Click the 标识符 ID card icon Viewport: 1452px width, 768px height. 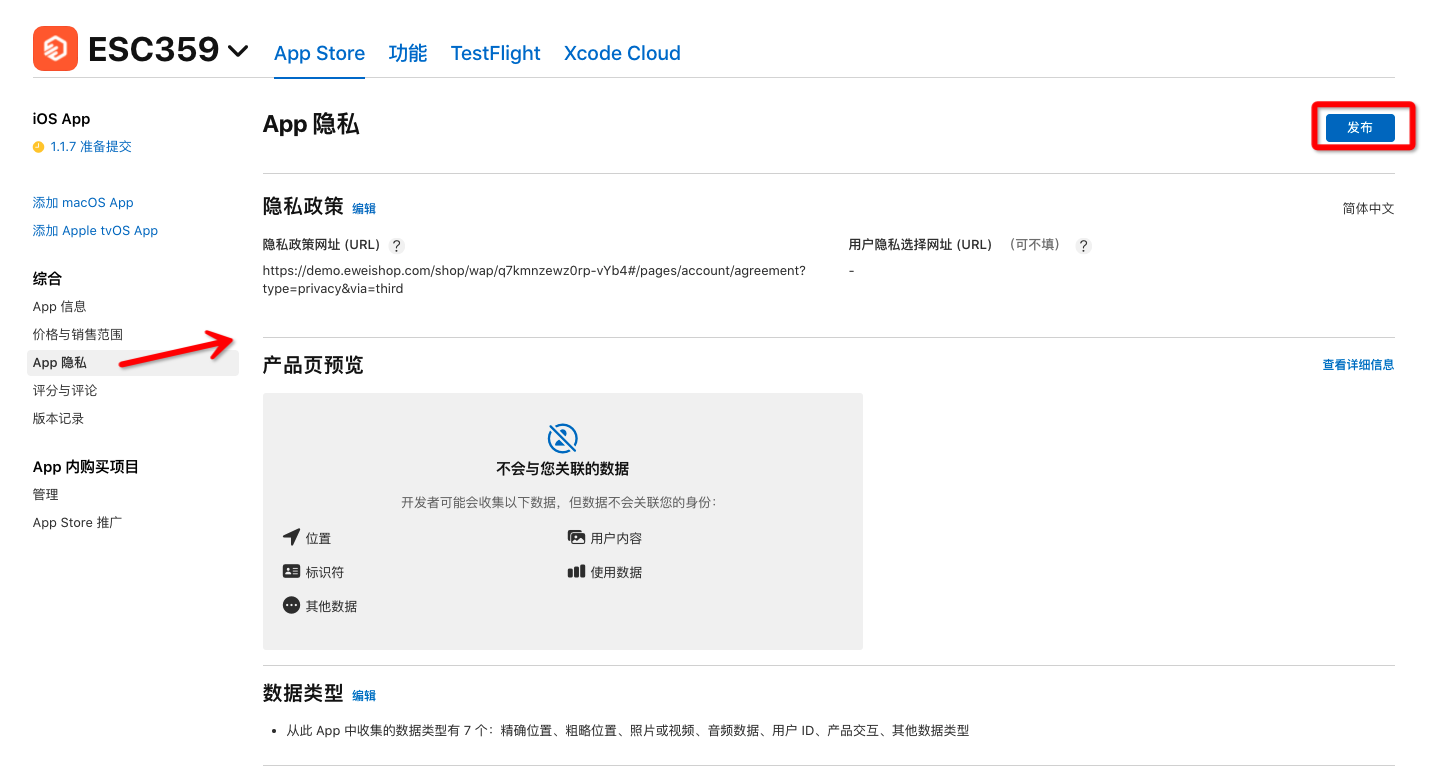click(291, 572)
